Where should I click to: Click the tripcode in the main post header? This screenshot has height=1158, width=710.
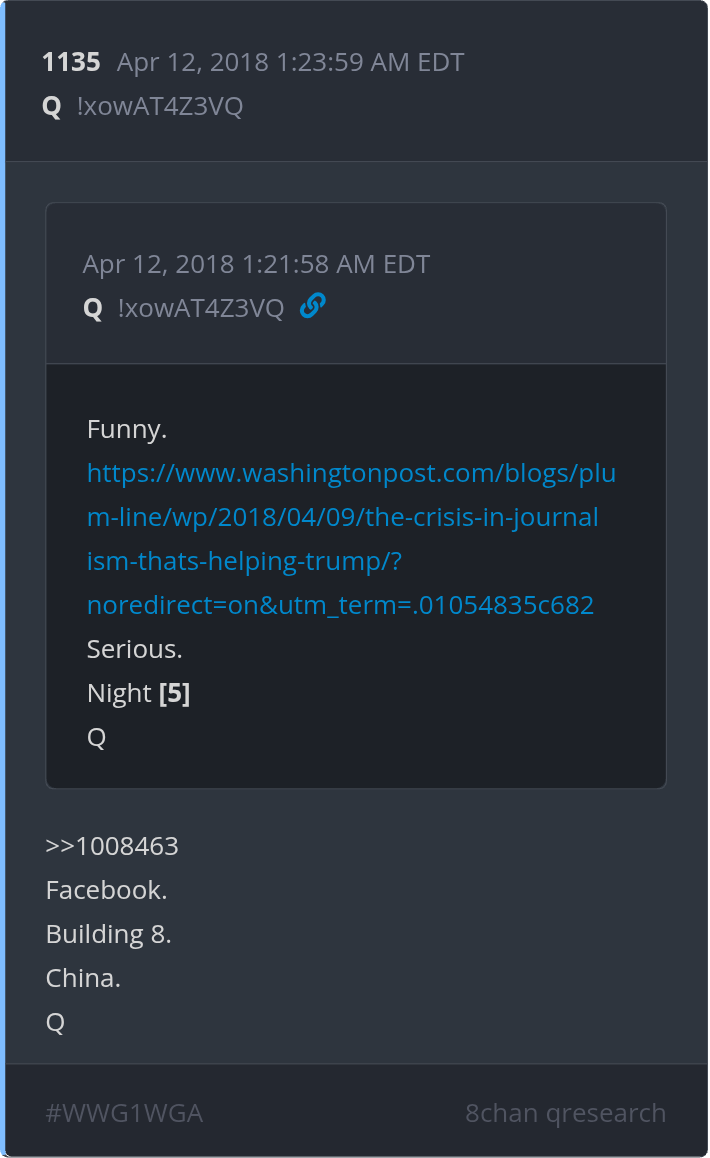point(160,106)
